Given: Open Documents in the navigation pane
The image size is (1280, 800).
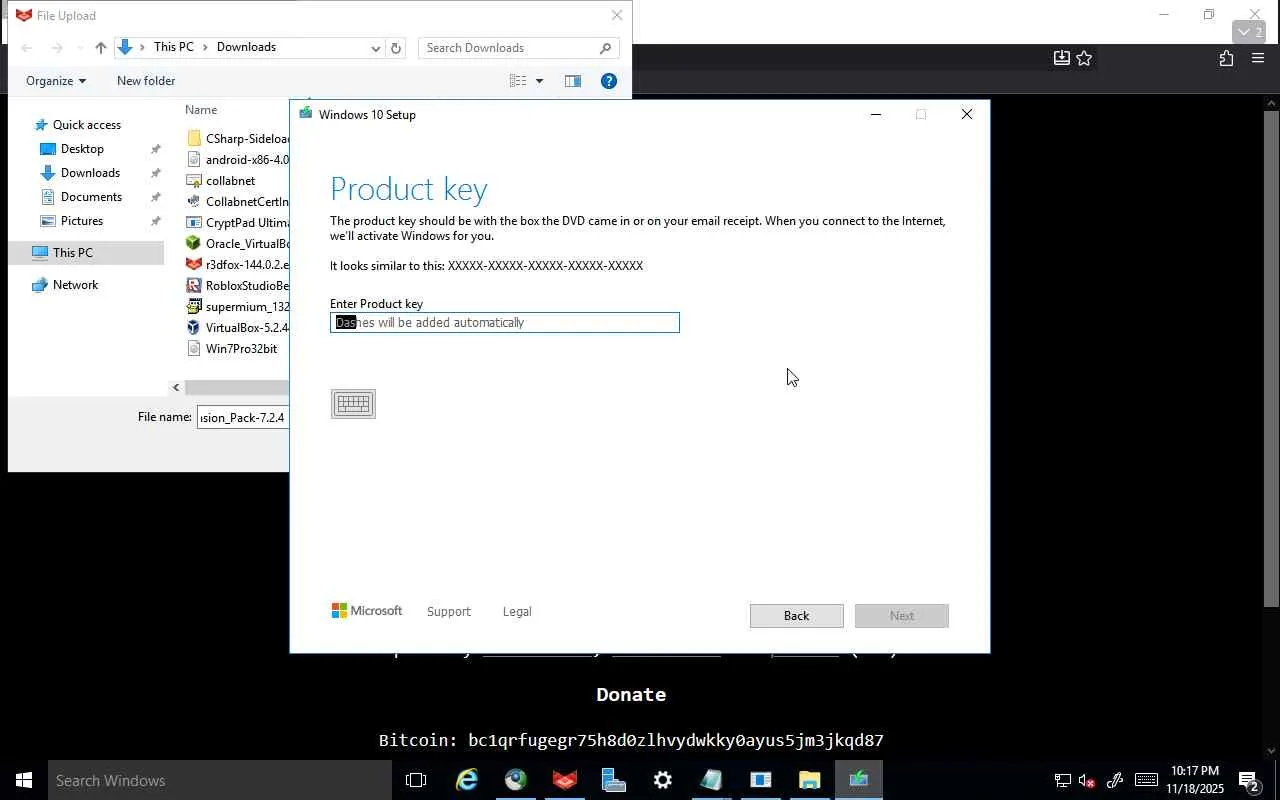Looking at the screenshot, I should tap(91, 197).
